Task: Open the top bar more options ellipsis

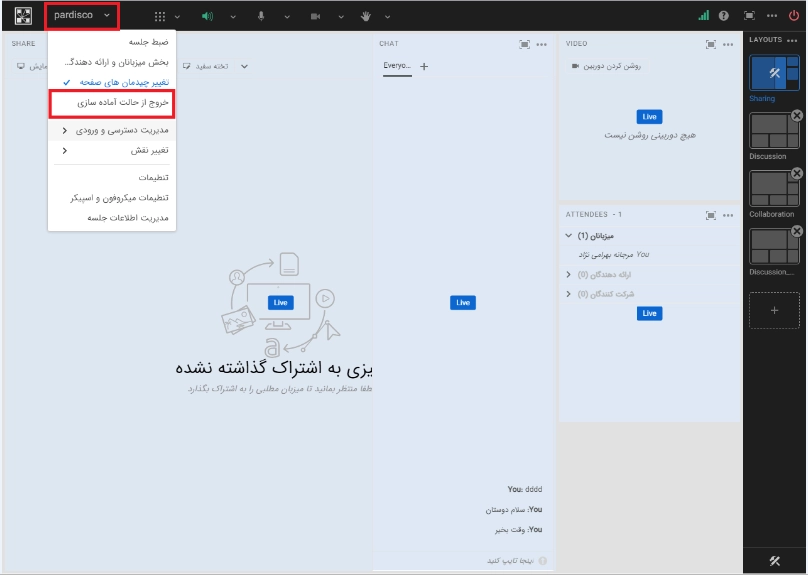Action: (771, 15)
